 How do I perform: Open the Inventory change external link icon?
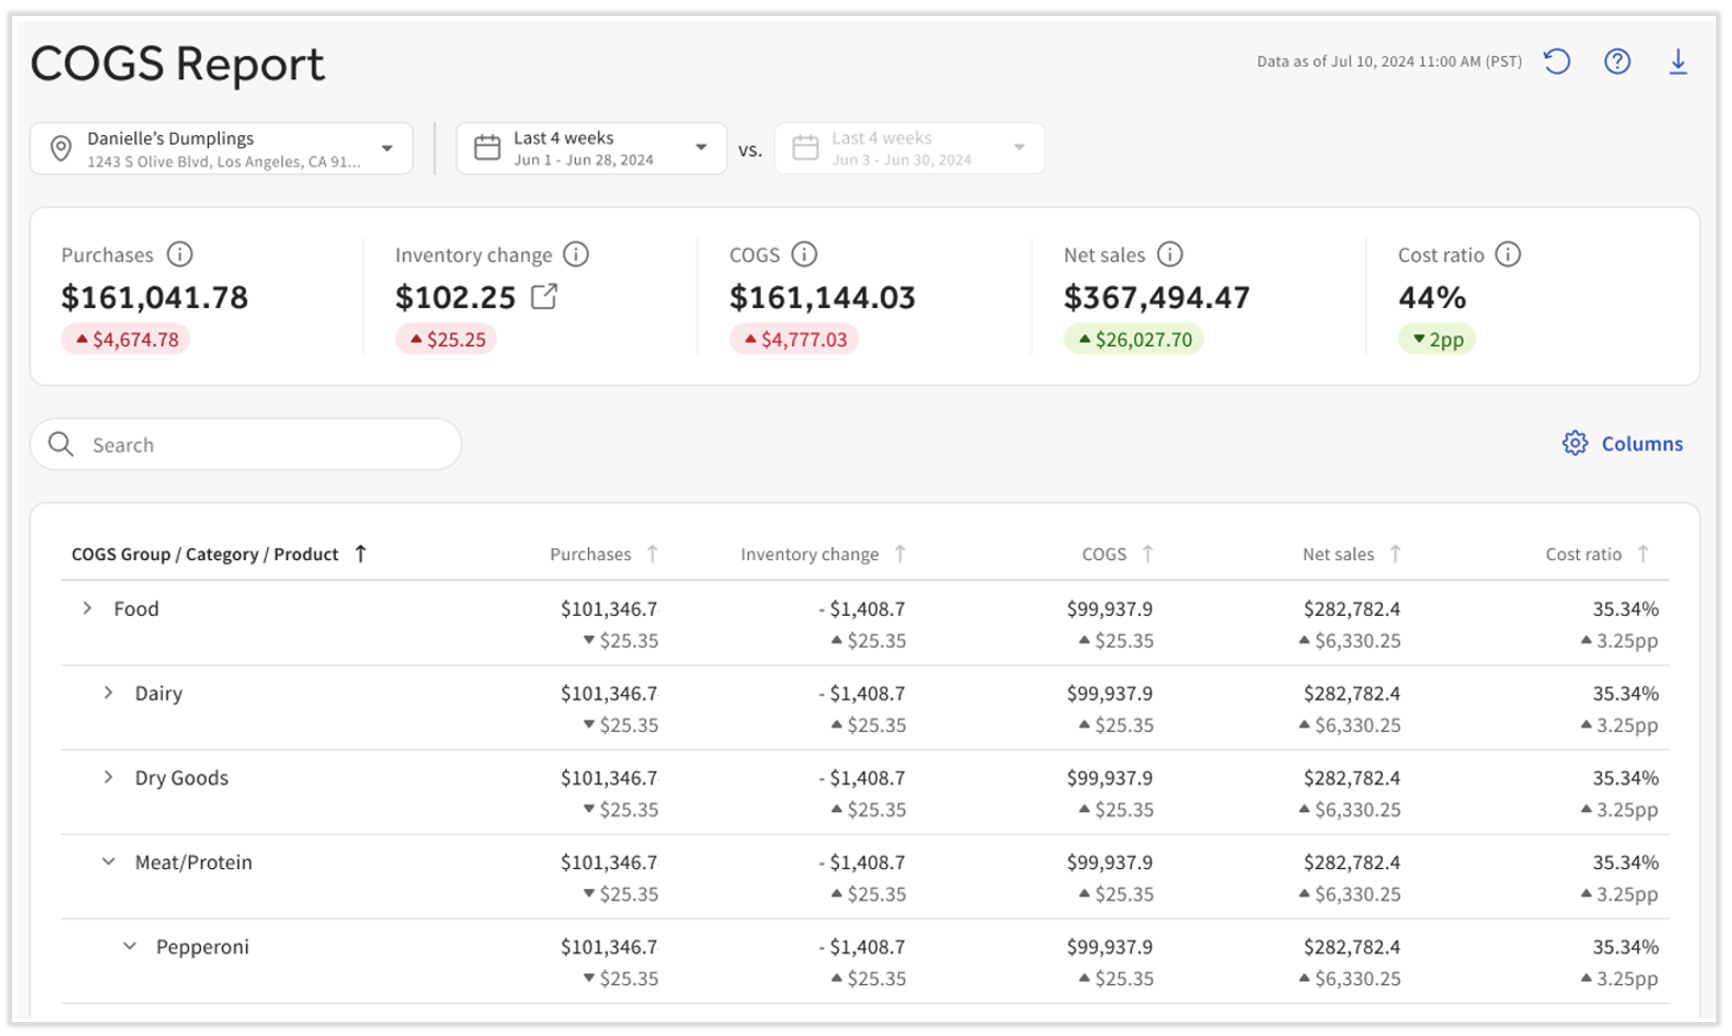543,297
